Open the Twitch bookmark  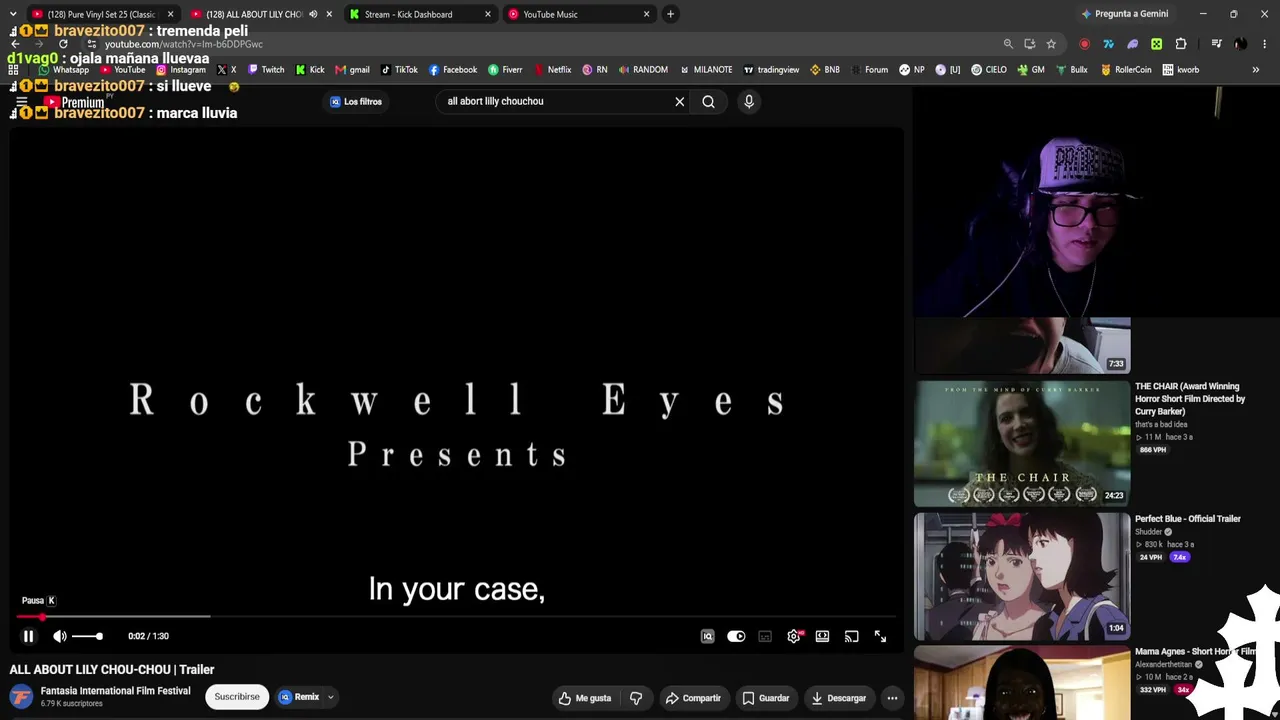coord(266,70)
